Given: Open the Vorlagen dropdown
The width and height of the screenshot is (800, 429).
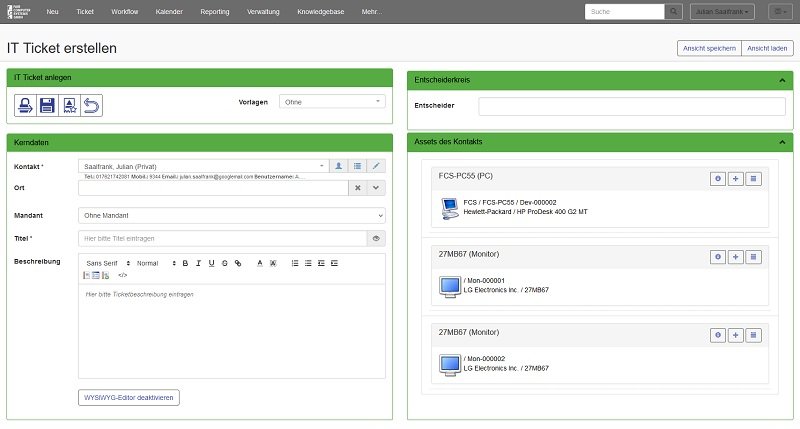Looking at the screenshot, I should coord(332,102).
